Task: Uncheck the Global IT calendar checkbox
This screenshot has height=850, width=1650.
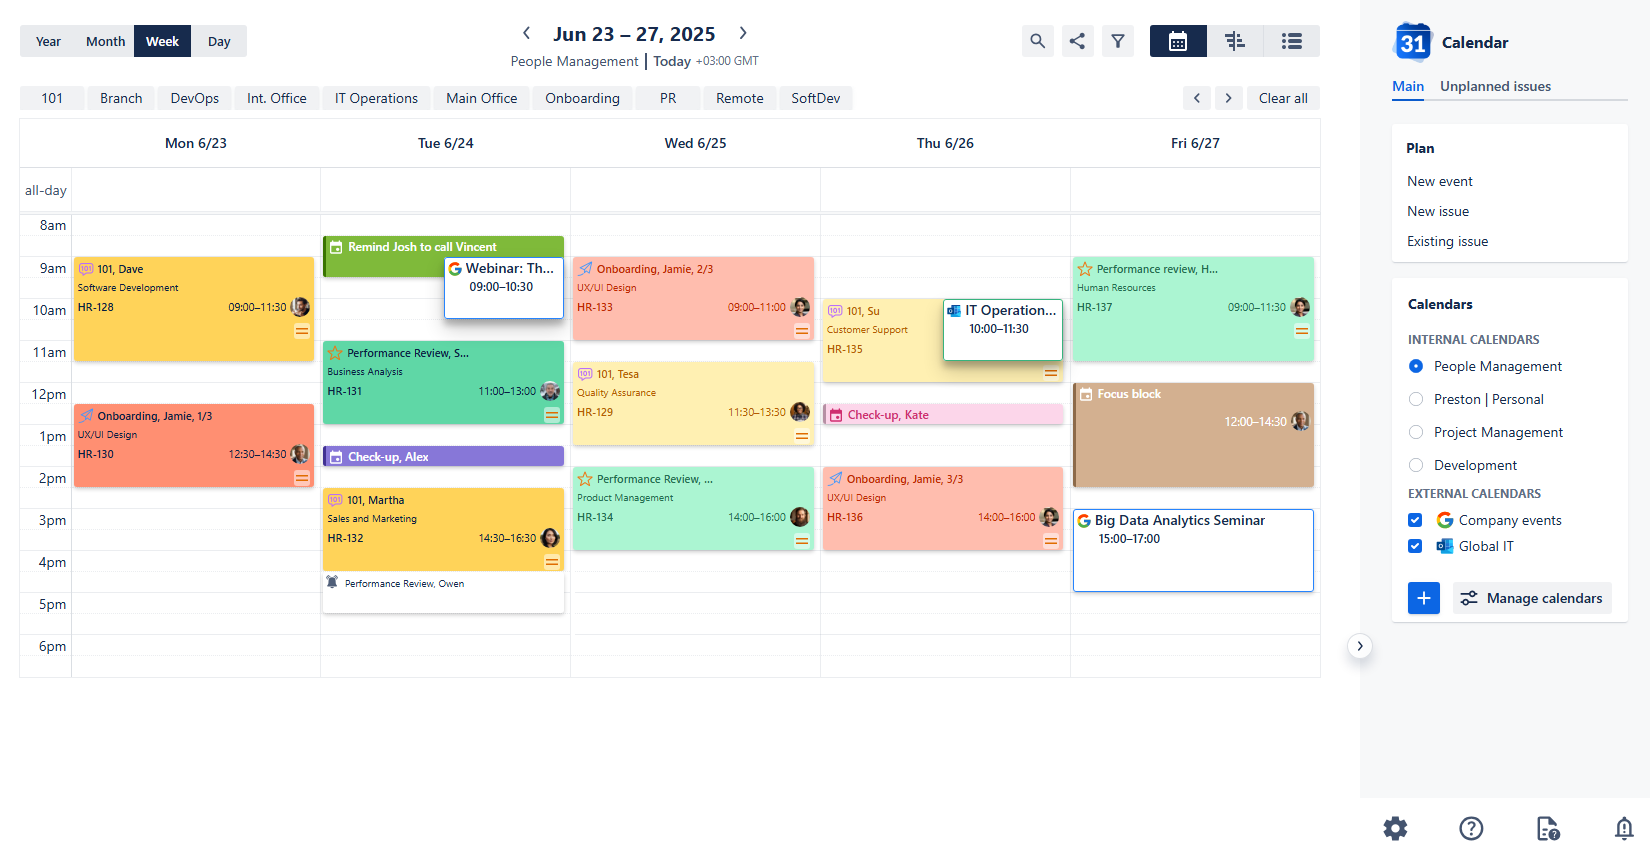Action: coord(1415,546)
